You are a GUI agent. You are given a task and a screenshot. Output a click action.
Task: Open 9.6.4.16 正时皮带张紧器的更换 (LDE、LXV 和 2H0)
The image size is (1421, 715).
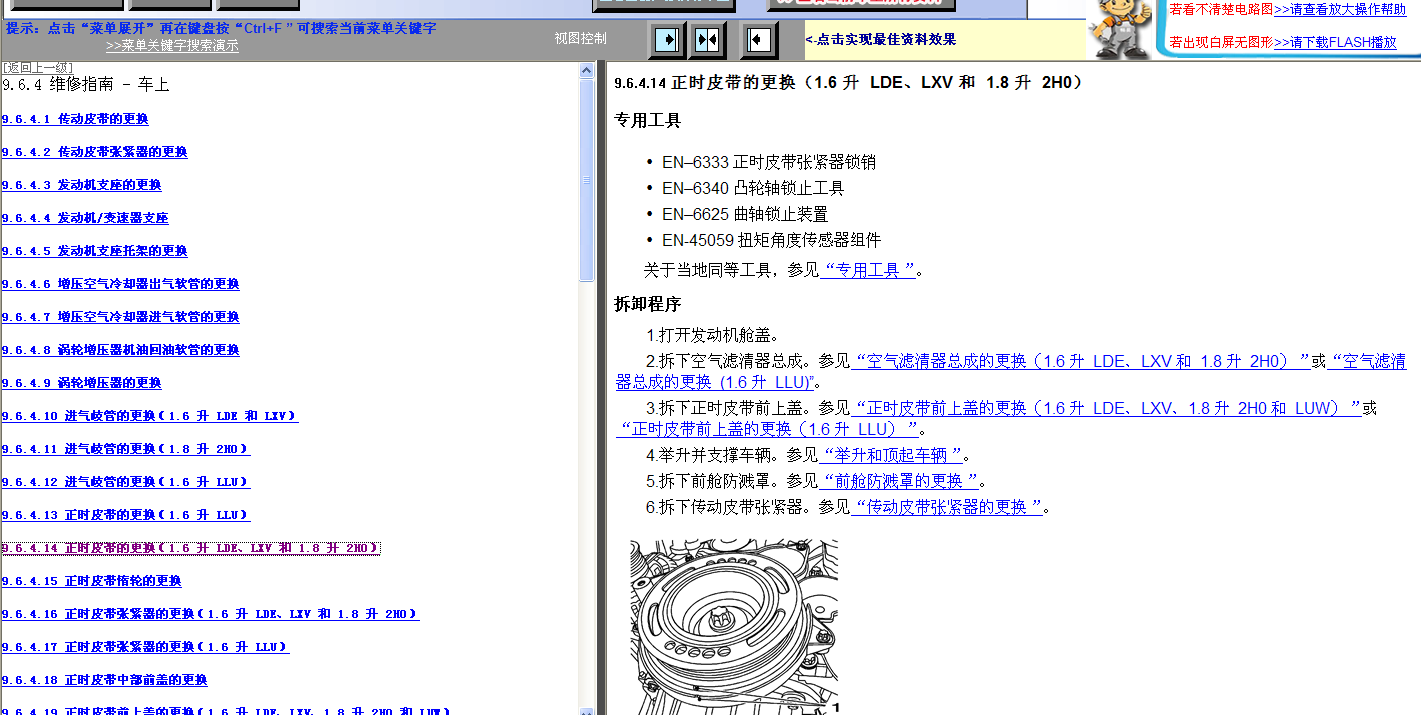click(210, 614)
